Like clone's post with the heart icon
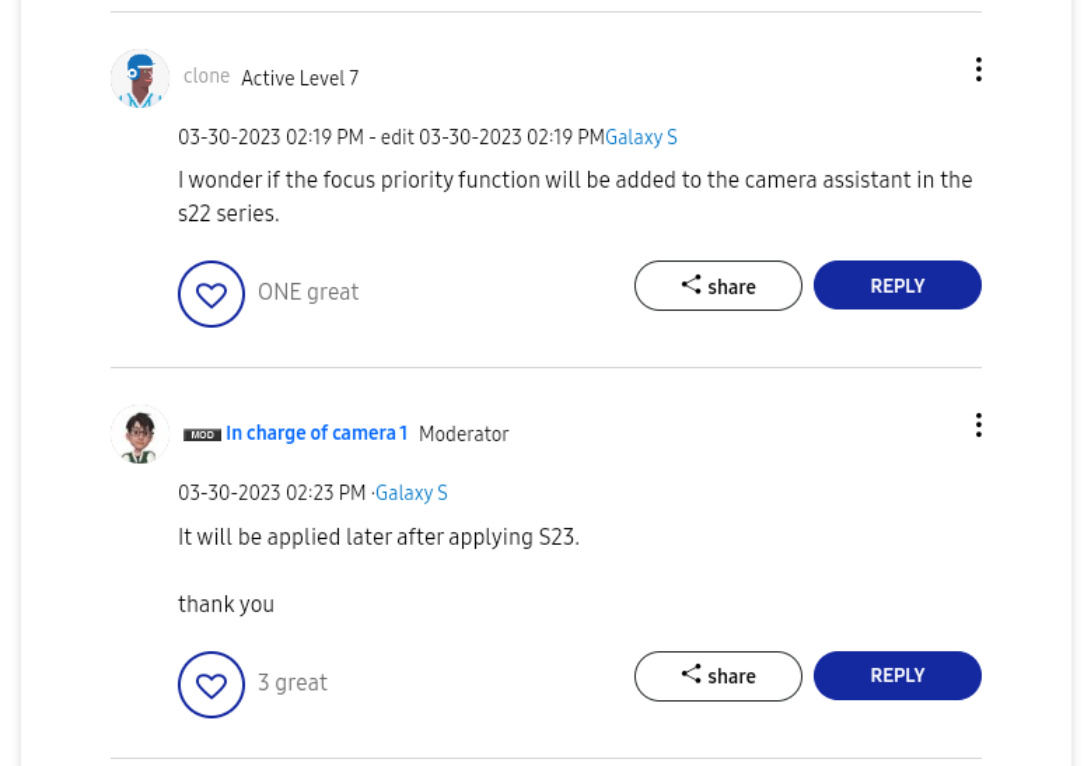1084x766 pixels. (211, 294)
